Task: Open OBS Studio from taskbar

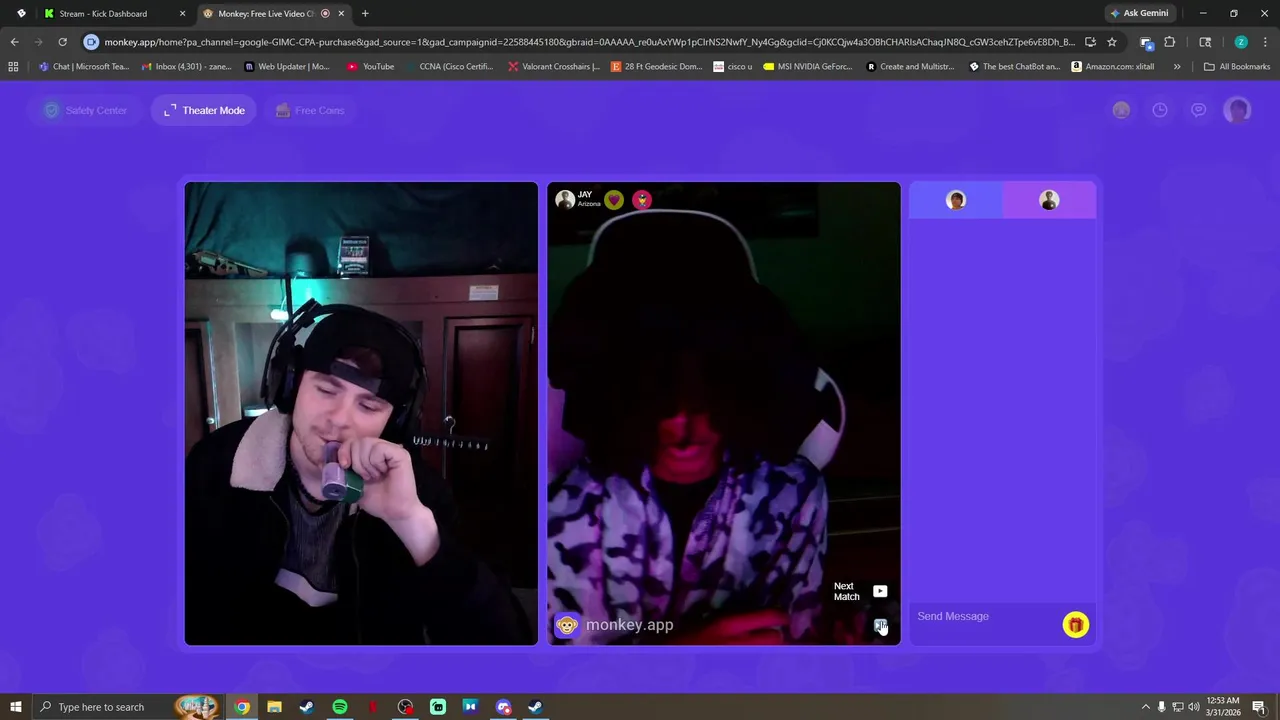Action: [405, 707]
